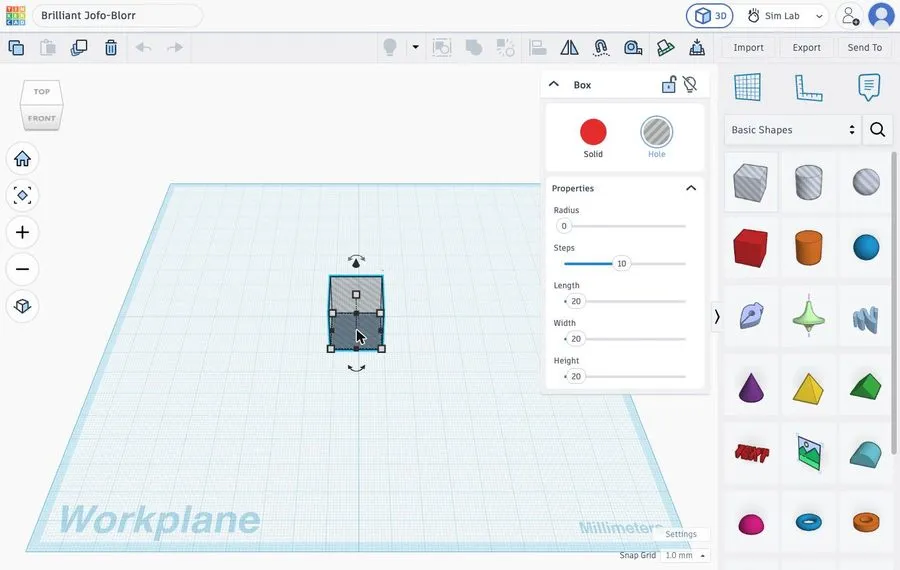
Task: Click the Ungroup shapes icon
Action: pos(505,48)
